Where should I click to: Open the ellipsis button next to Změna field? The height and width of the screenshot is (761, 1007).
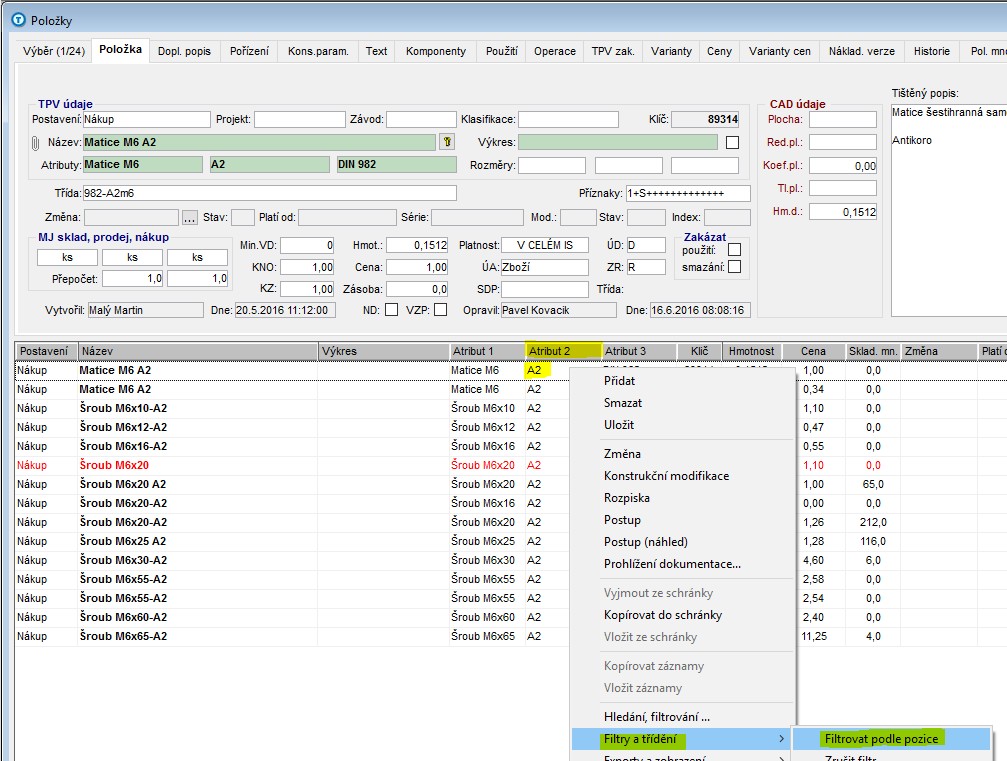click(189, 218)
